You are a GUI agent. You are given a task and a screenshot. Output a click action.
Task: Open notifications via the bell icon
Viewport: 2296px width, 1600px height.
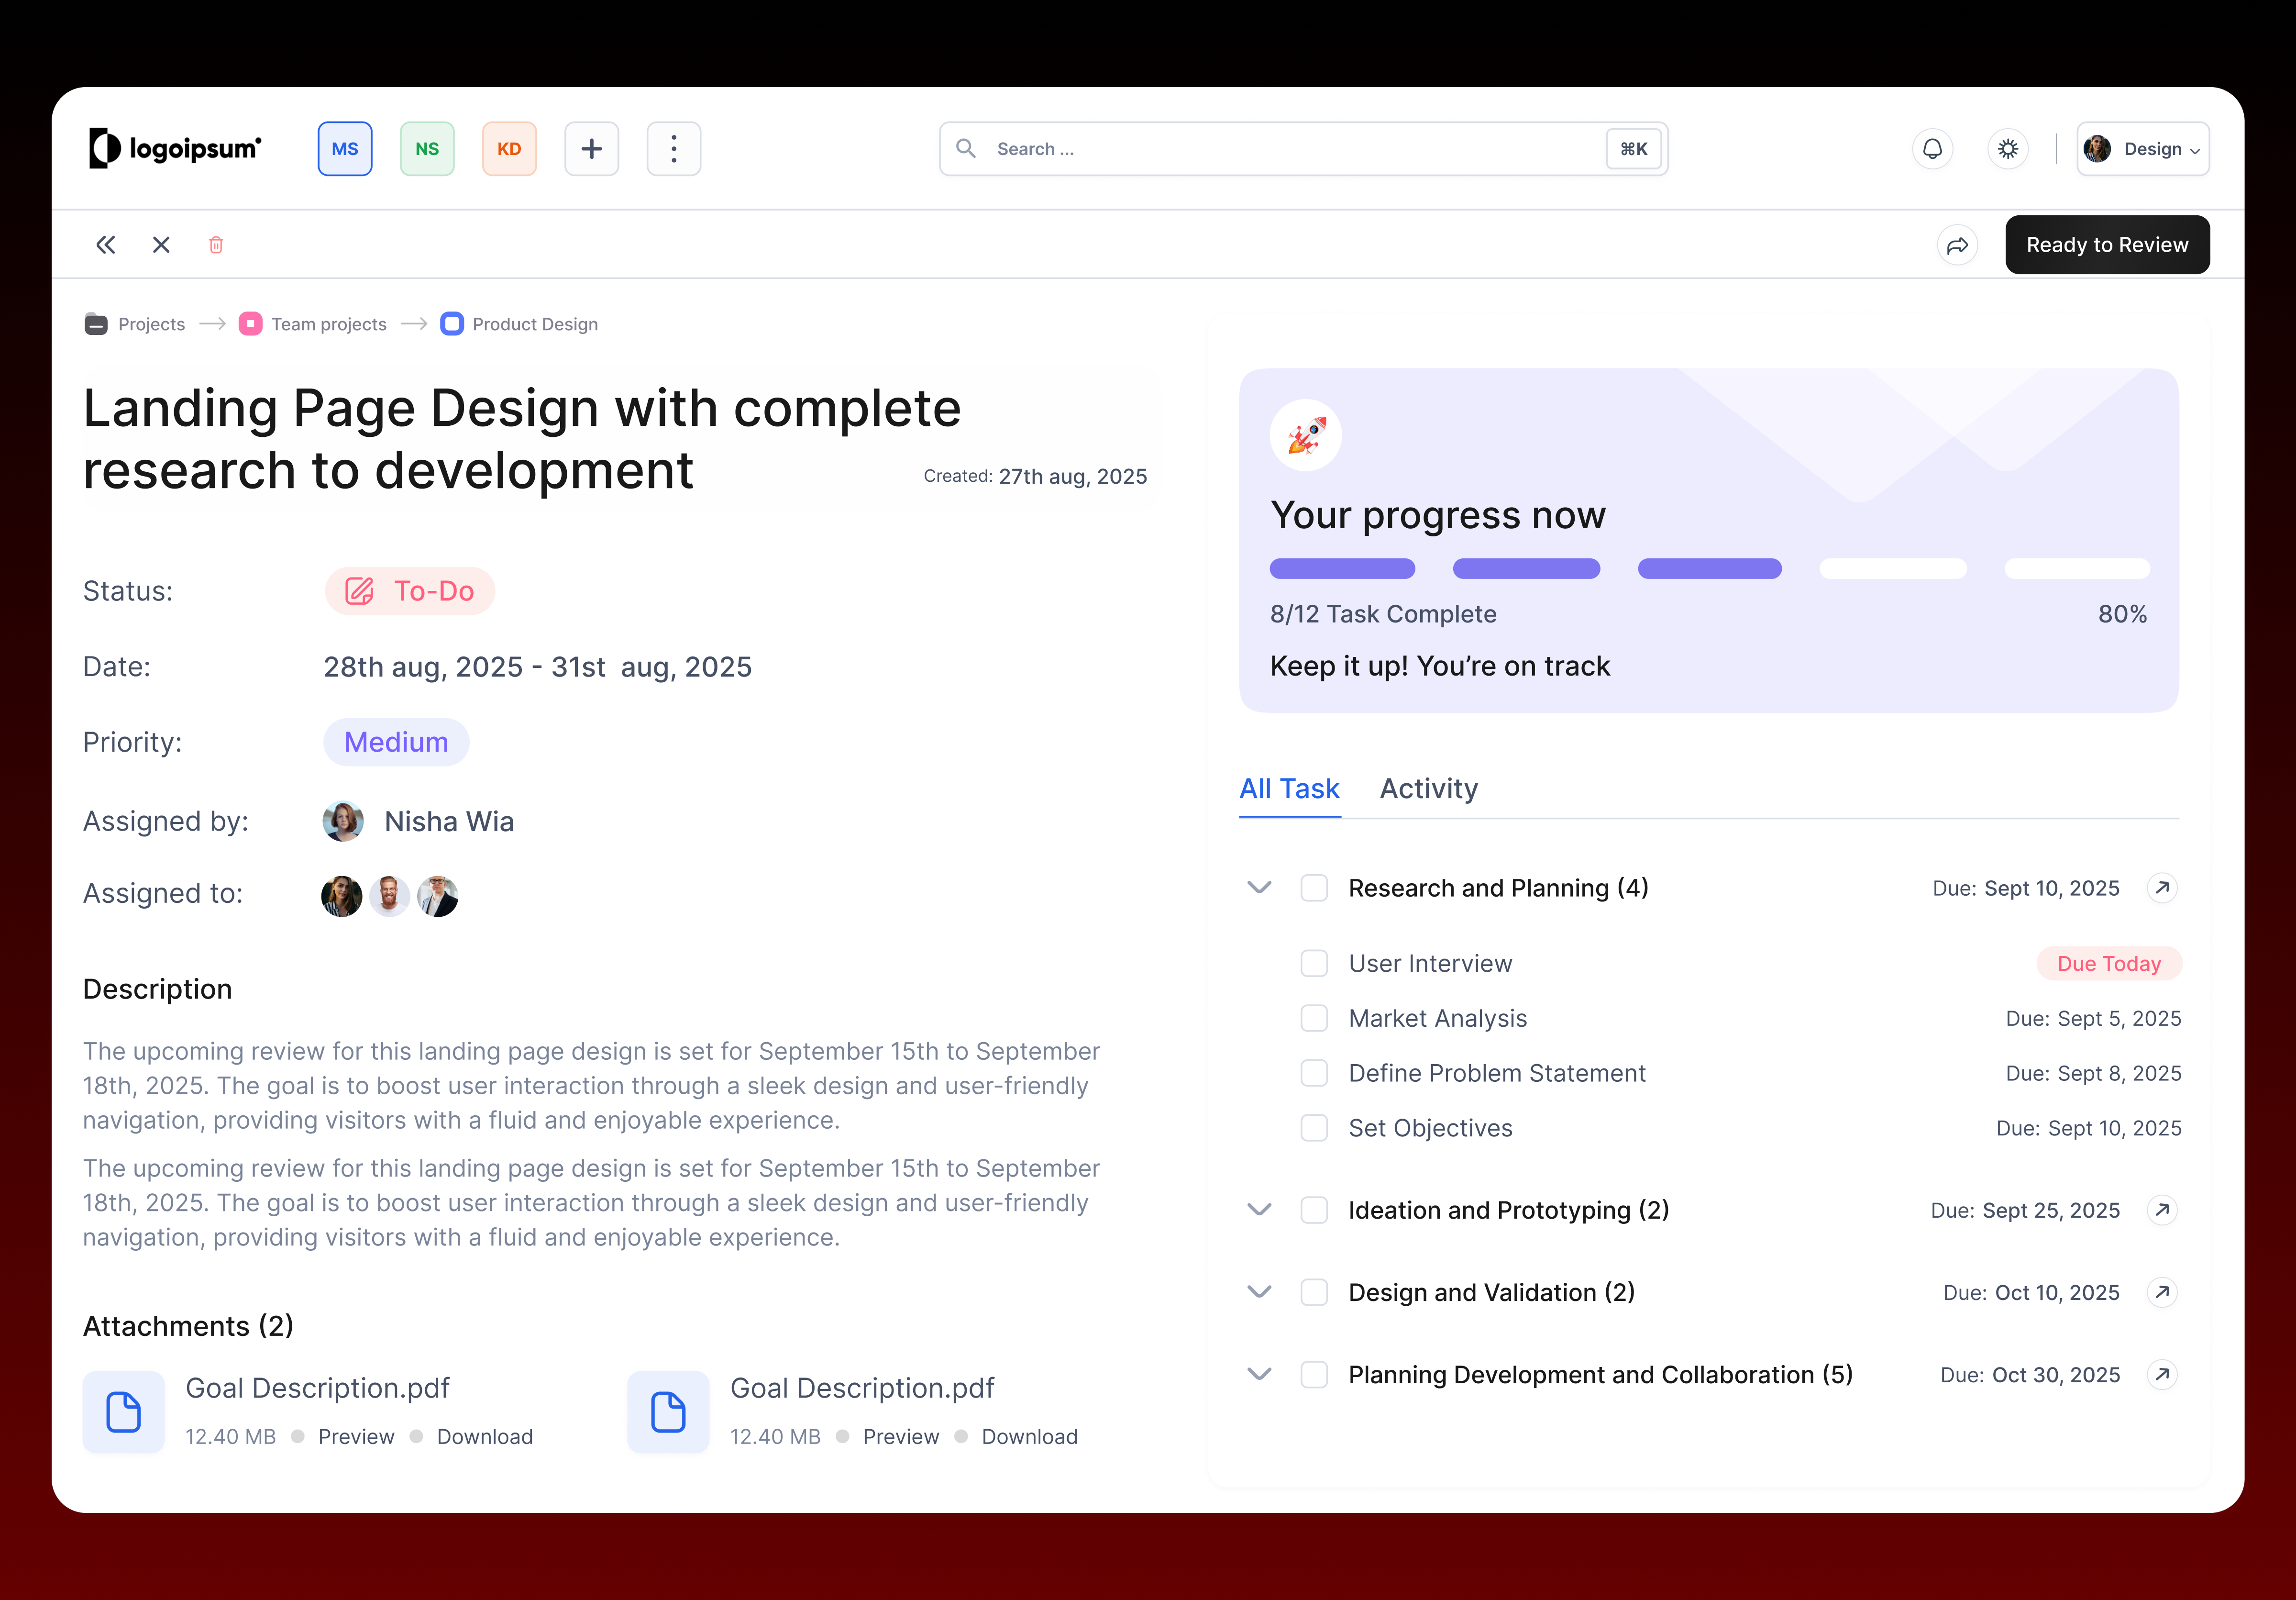(x=1933, y=148)
